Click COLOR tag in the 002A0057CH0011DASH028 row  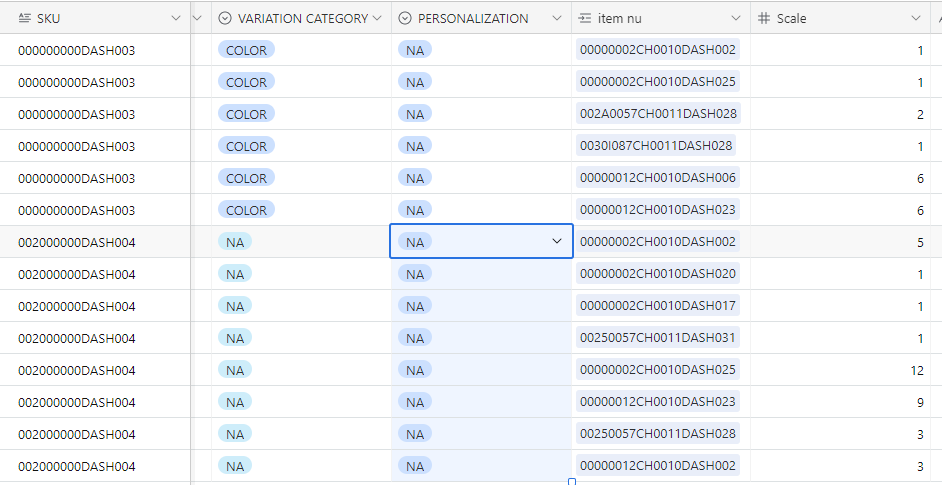pos(246,114)
